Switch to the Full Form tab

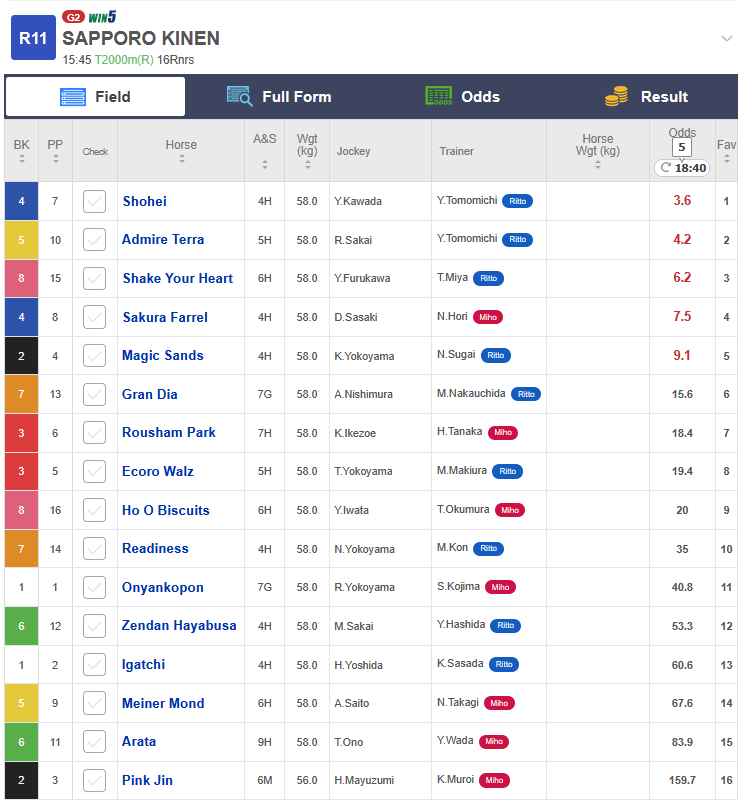click(279, 97)
